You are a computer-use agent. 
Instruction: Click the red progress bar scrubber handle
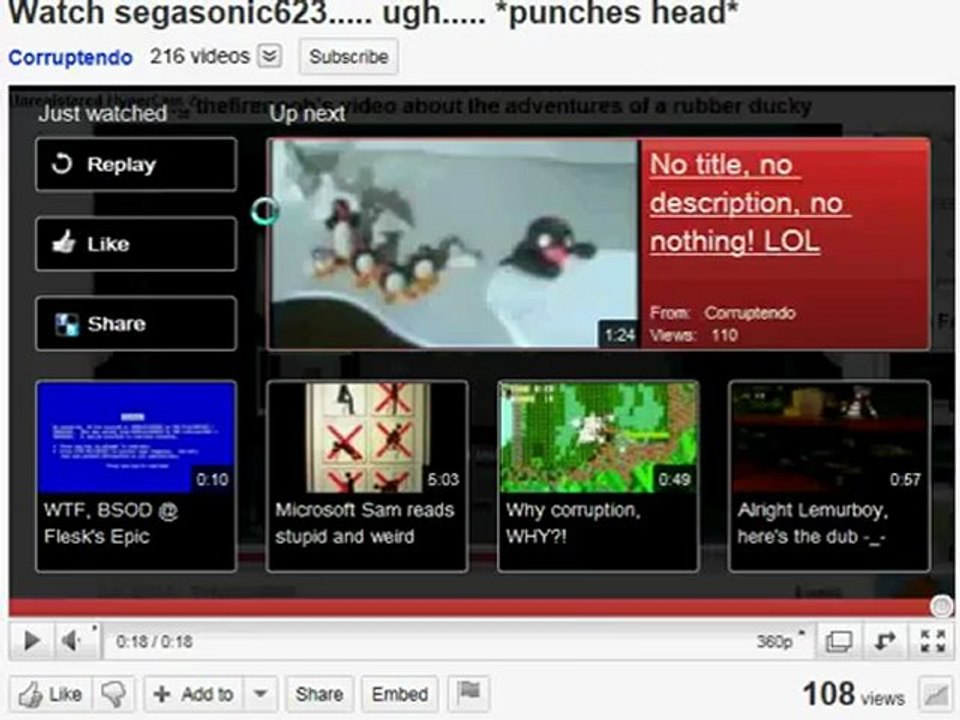tap(941, 606)
